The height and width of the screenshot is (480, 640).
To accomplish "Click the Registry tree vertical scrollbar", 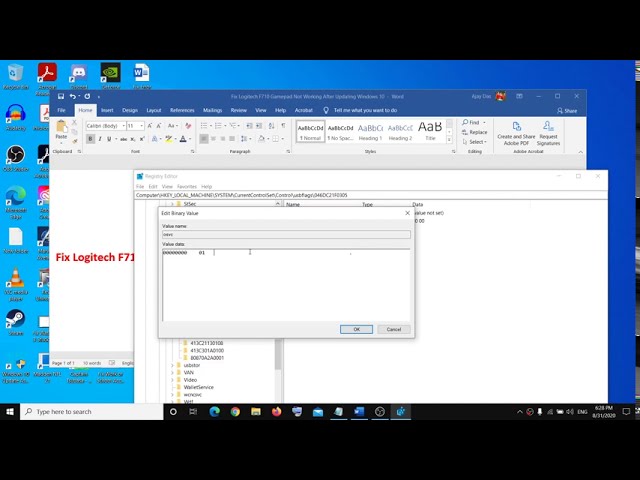I will (278, 355).
